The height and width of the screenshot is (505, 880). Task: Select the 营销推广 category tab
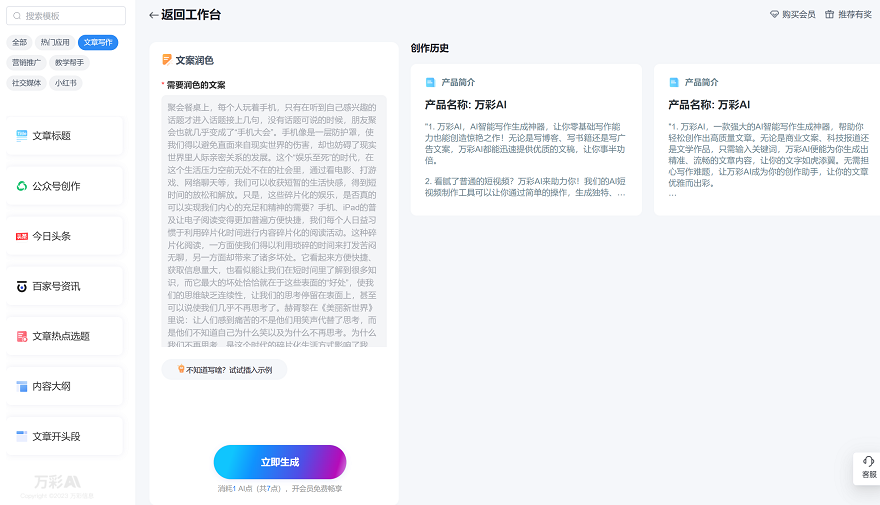click(26, 62)
